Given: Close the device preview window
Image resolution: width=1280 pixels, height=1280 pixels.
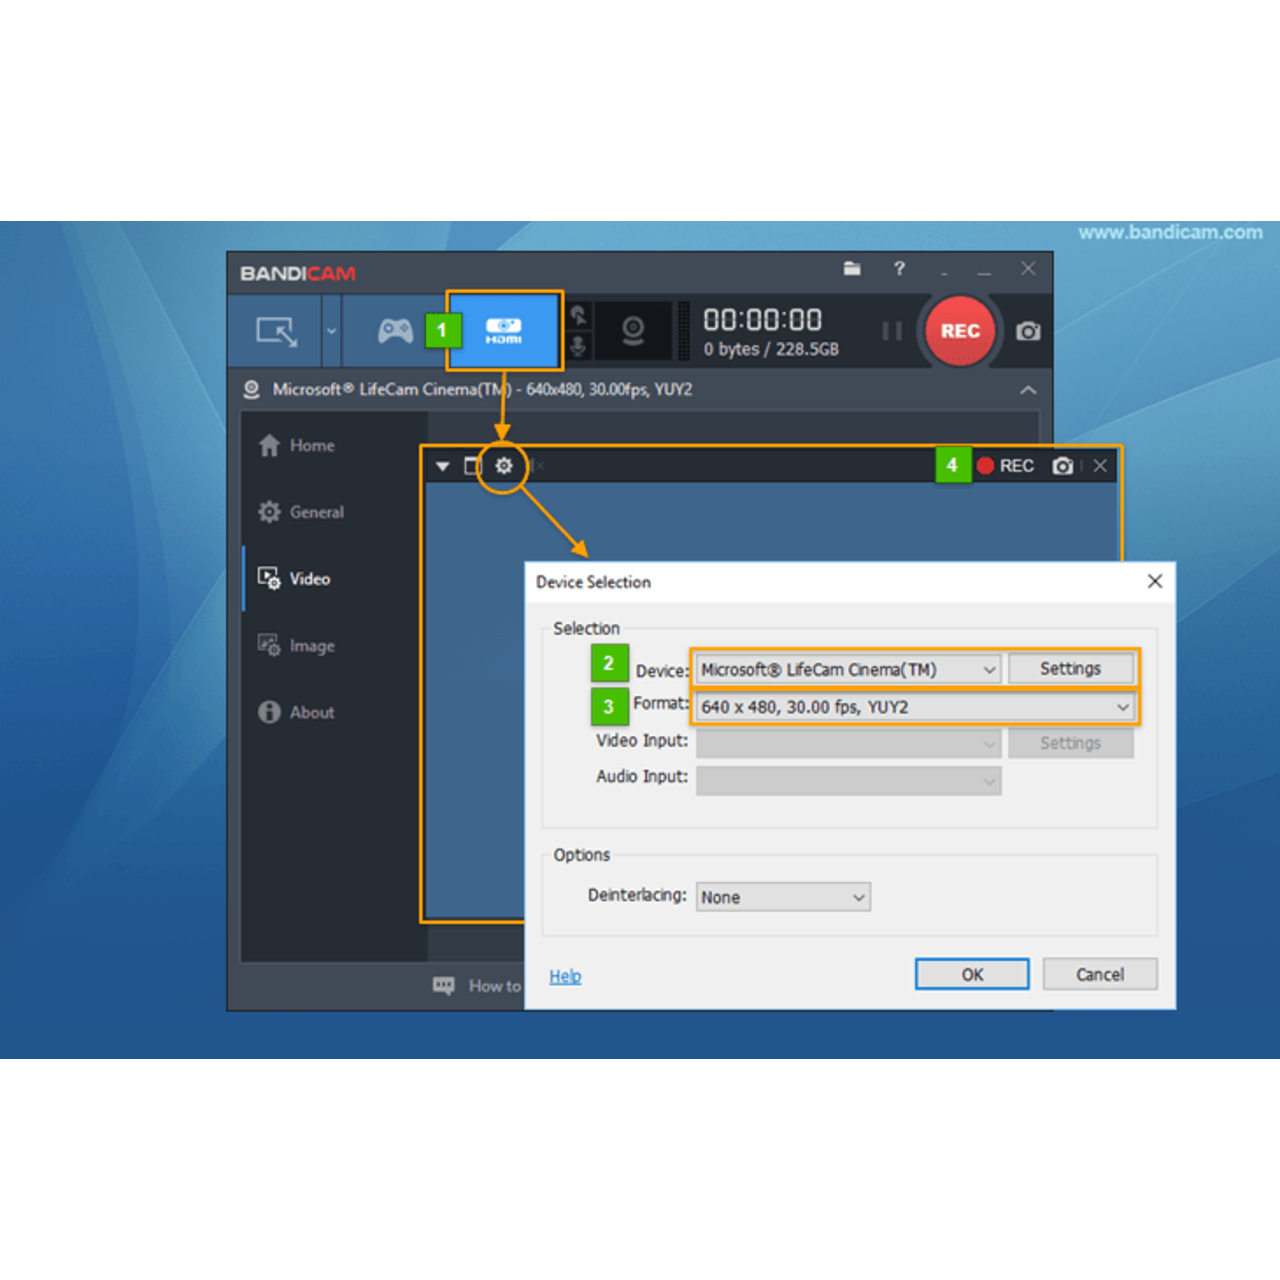Looking at the screenshot, I should pos(1100,466).
